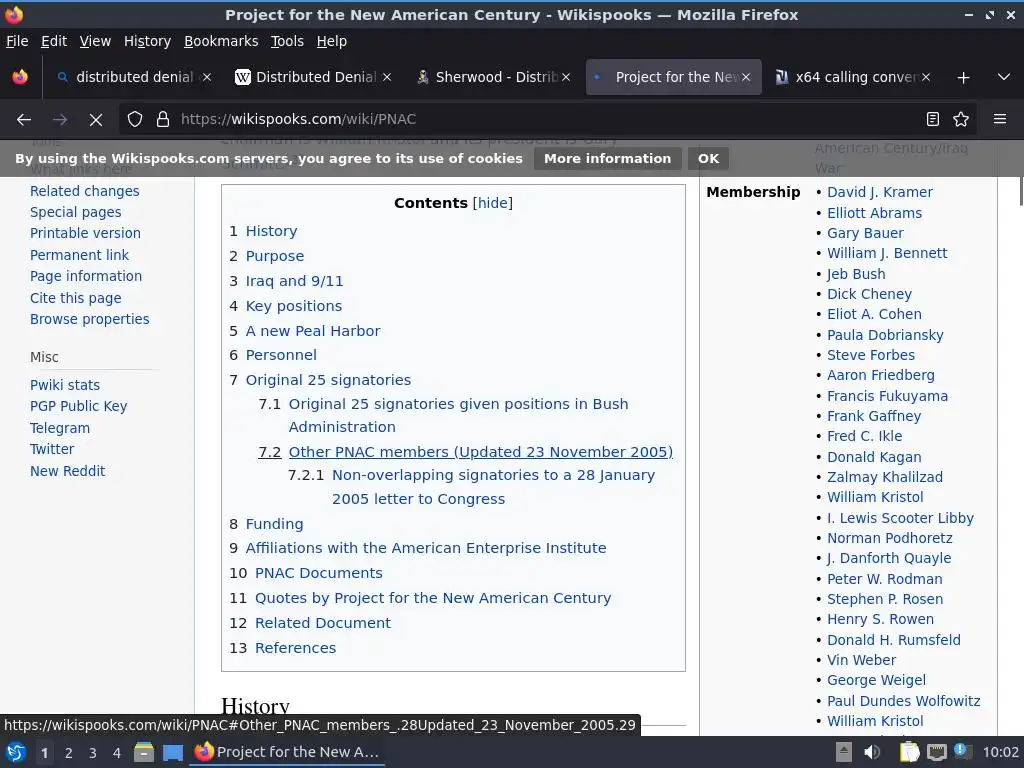Open PGP Public Key link
The image size is (1024, 768).
click(x=78, y=406)
